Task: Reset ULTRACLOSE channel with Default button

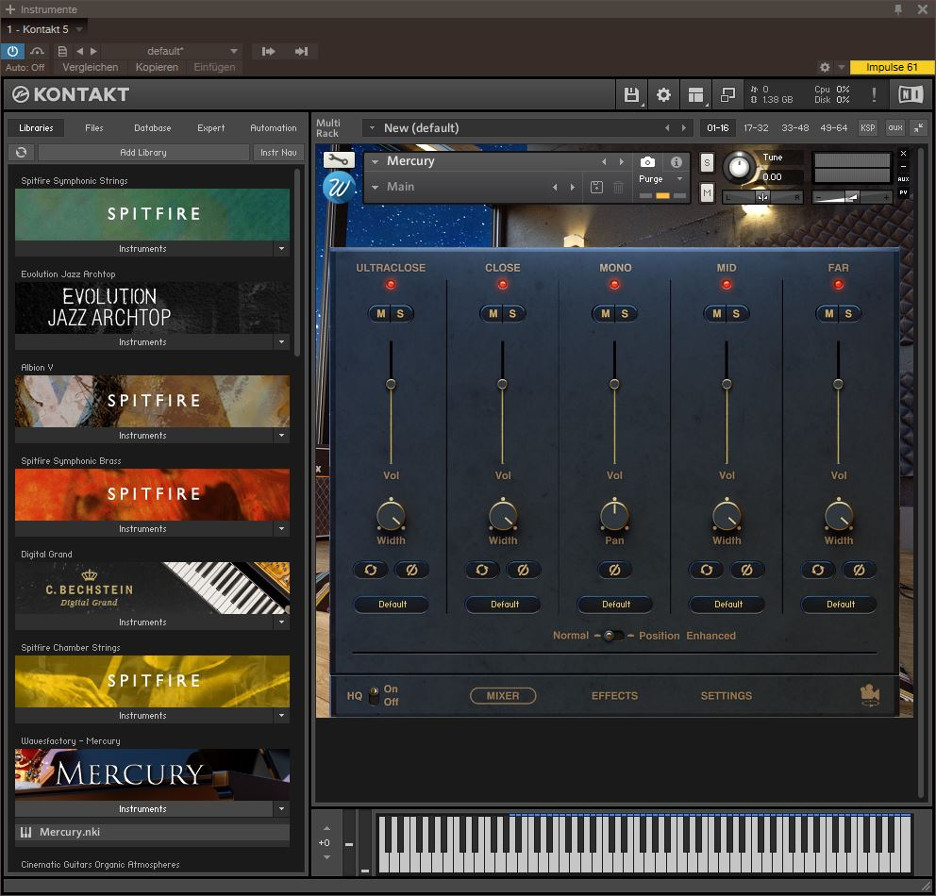Action: pyautogui.click(x=392, y=604)
